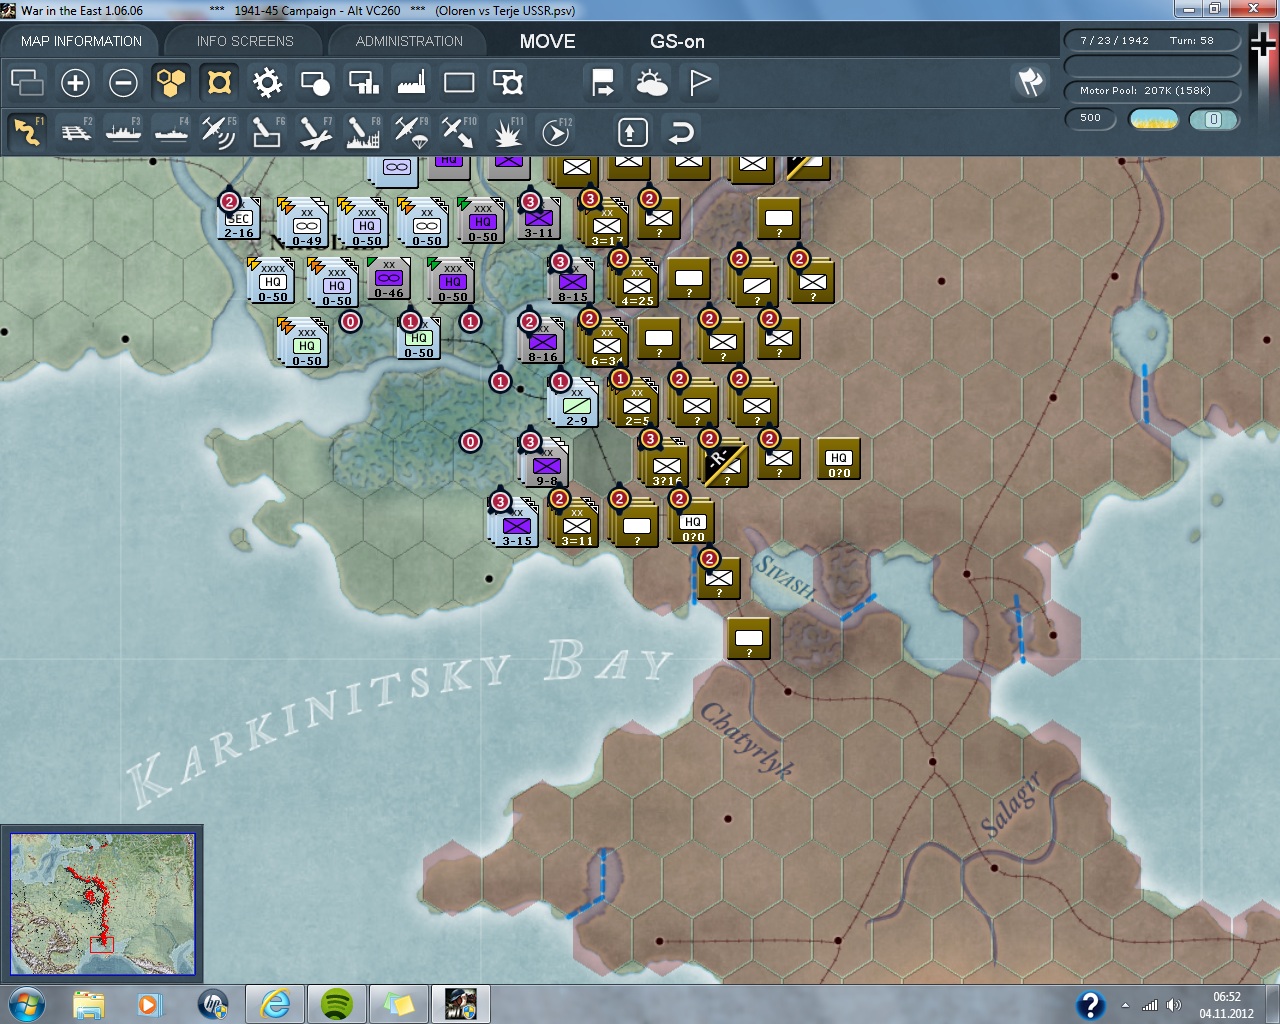1280x1024 pixels.
Task: Click the rectangle with bar chart icon
Action: pyautogui.click(x=363, y=82)
